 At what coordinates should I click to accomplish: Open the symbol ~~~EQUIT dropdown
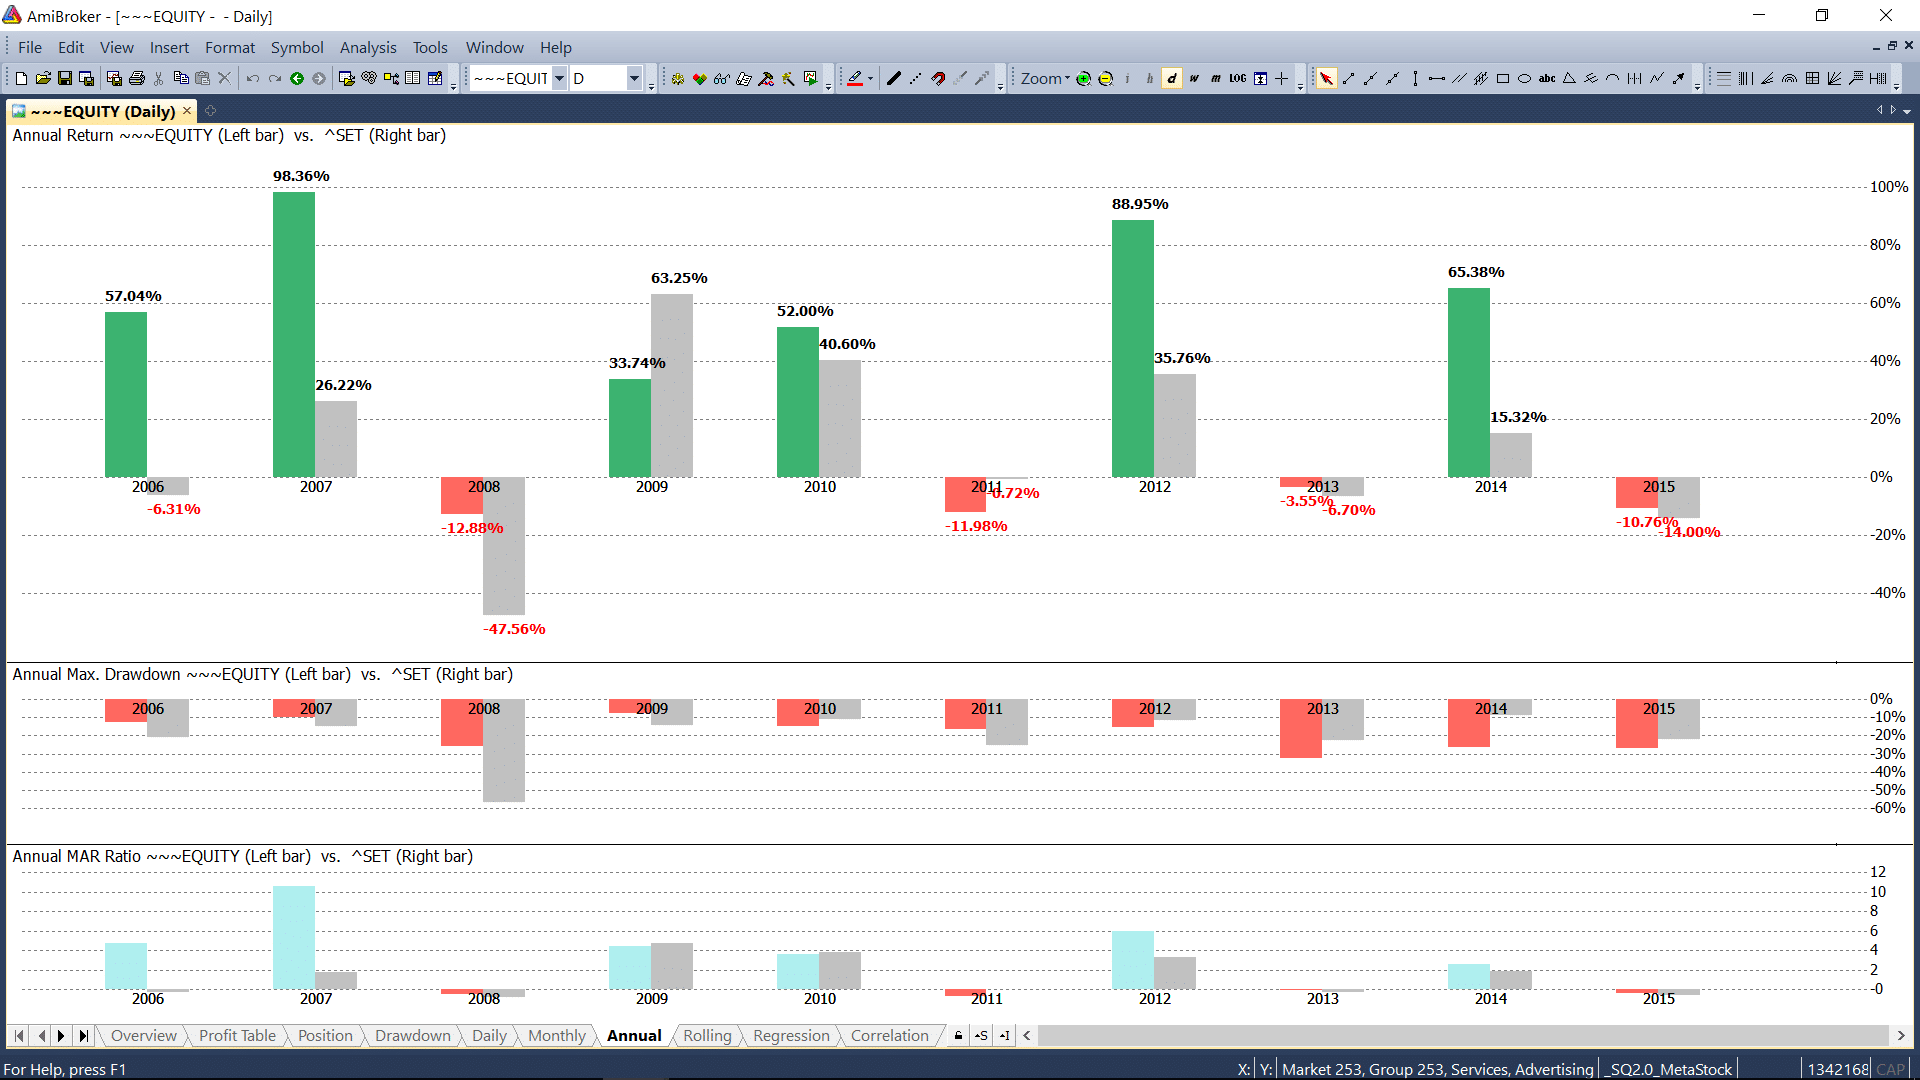(x=559, y=78)
